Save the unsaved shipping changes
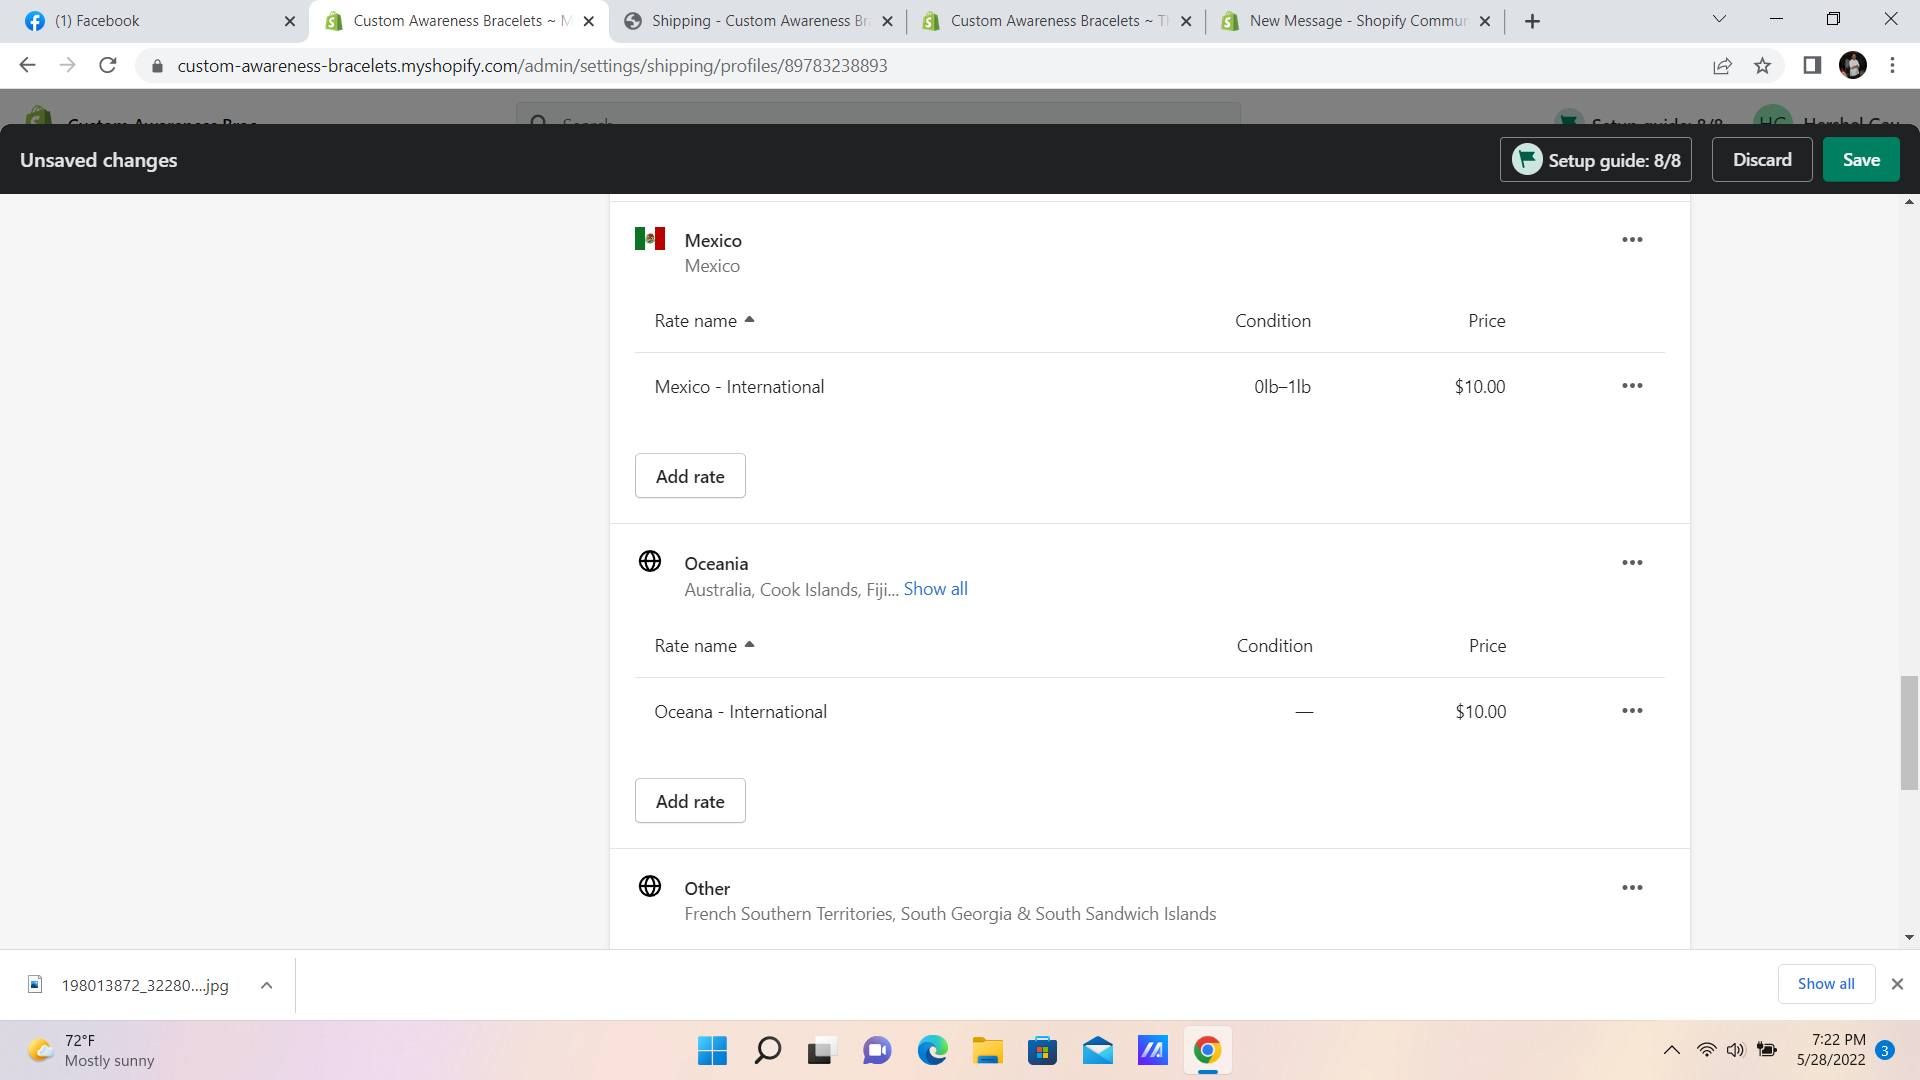1920x1080 pixels. [x=1860, y=160]
